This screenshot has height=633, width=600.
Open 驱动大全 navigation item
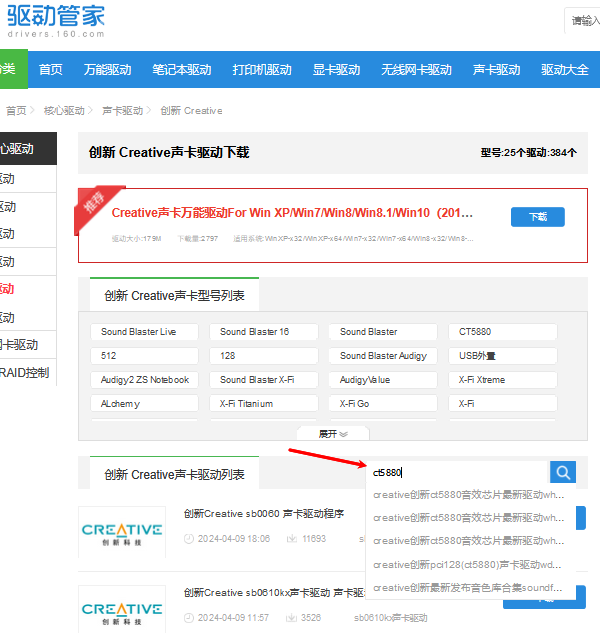click(565, 69)
